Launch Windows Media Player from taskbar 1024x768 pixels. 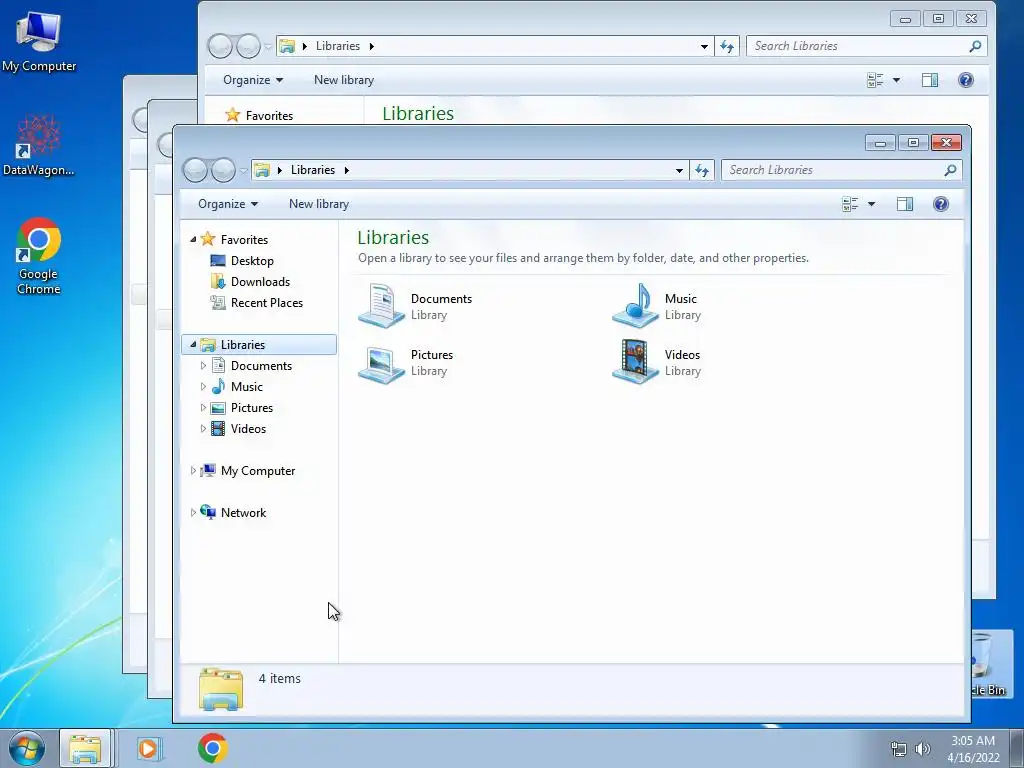tap(148, 748)
